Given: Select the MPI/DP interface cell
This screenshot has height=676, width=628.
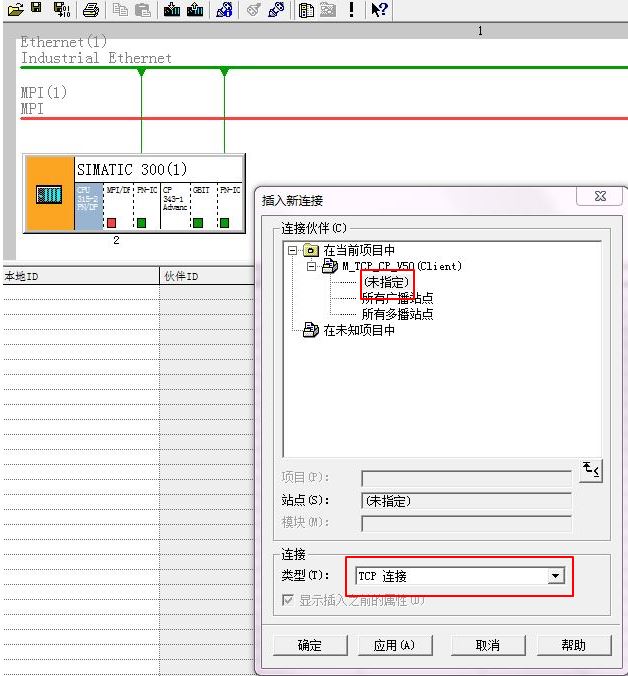Looking at the screenshot, I should 119,206.
